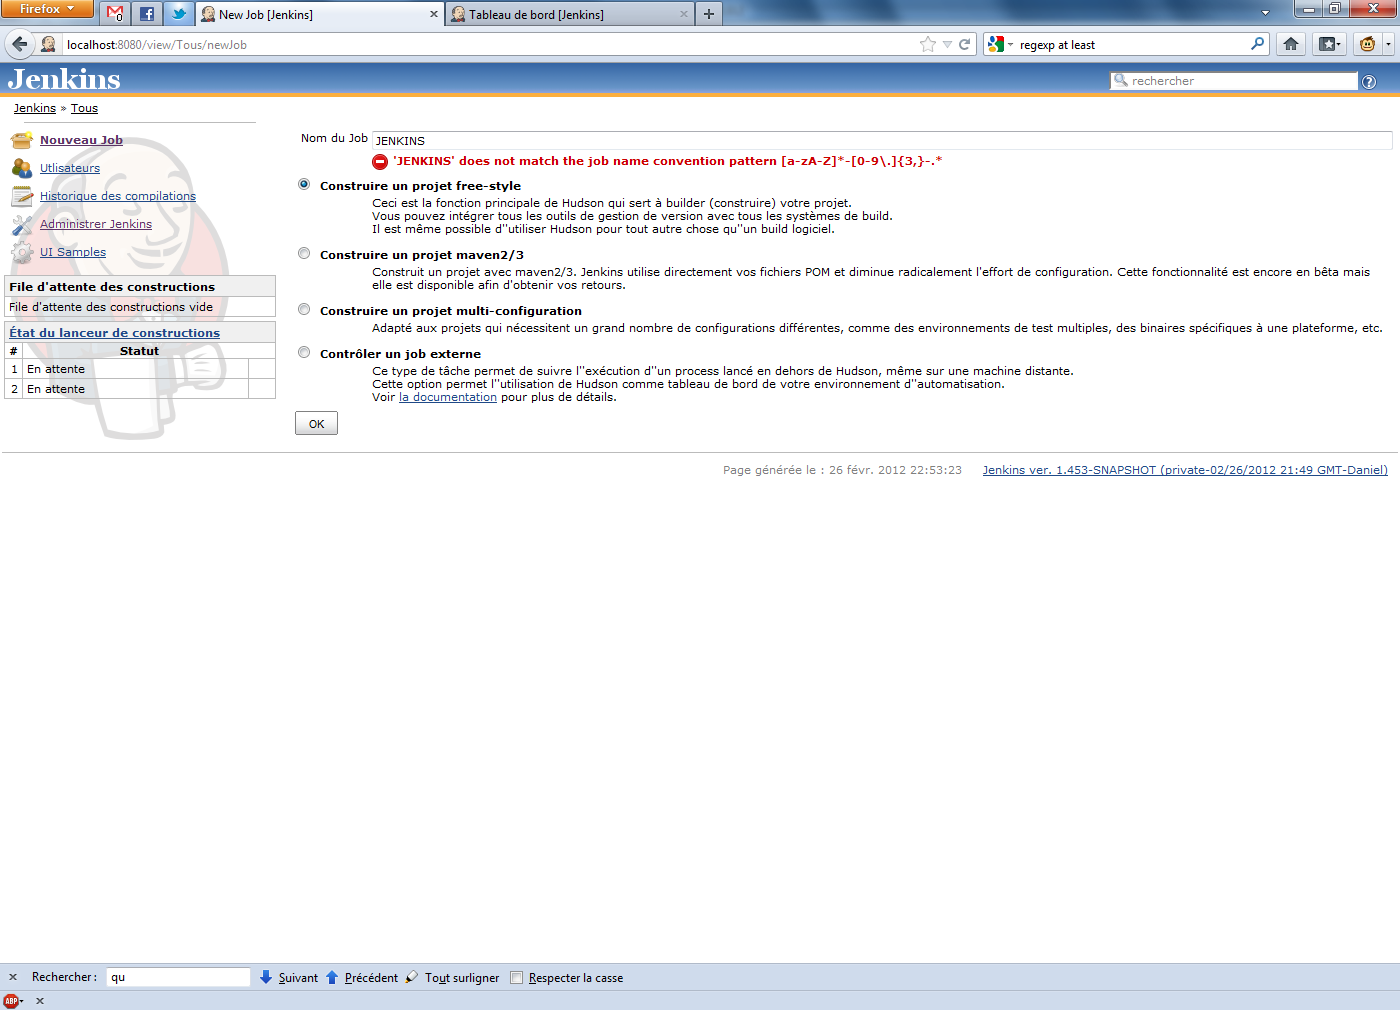Click the Tous breadcrumb link
The width and height of the screenshot is (1400, 1010).
84,108
